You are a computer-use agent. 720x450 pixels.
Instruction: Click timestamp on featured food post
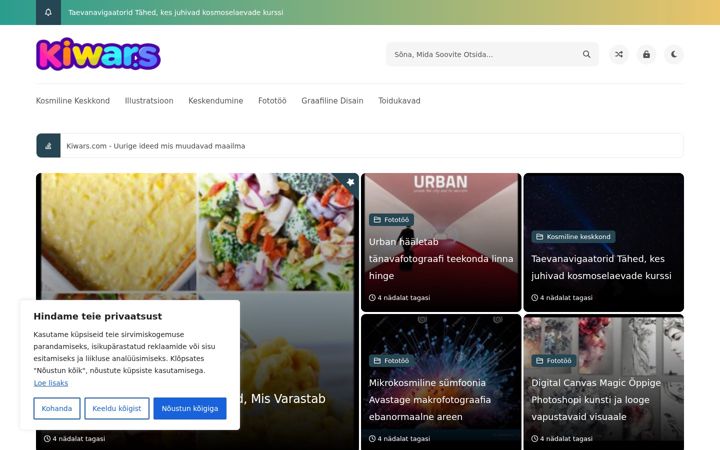point(74,439)
